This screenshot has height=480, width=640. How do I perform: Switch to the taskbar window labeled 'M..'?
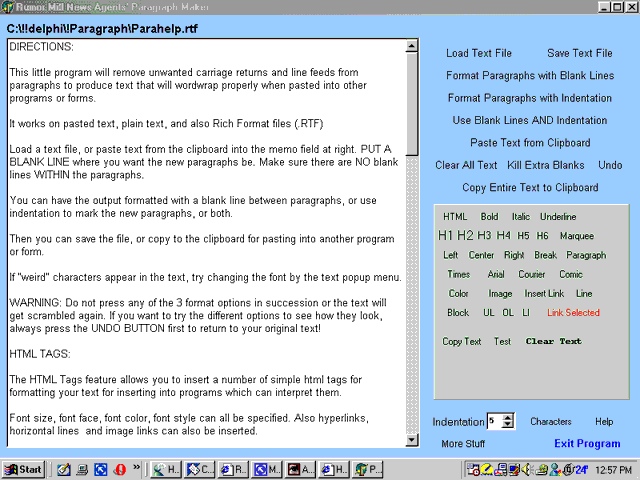coord(267,470)
